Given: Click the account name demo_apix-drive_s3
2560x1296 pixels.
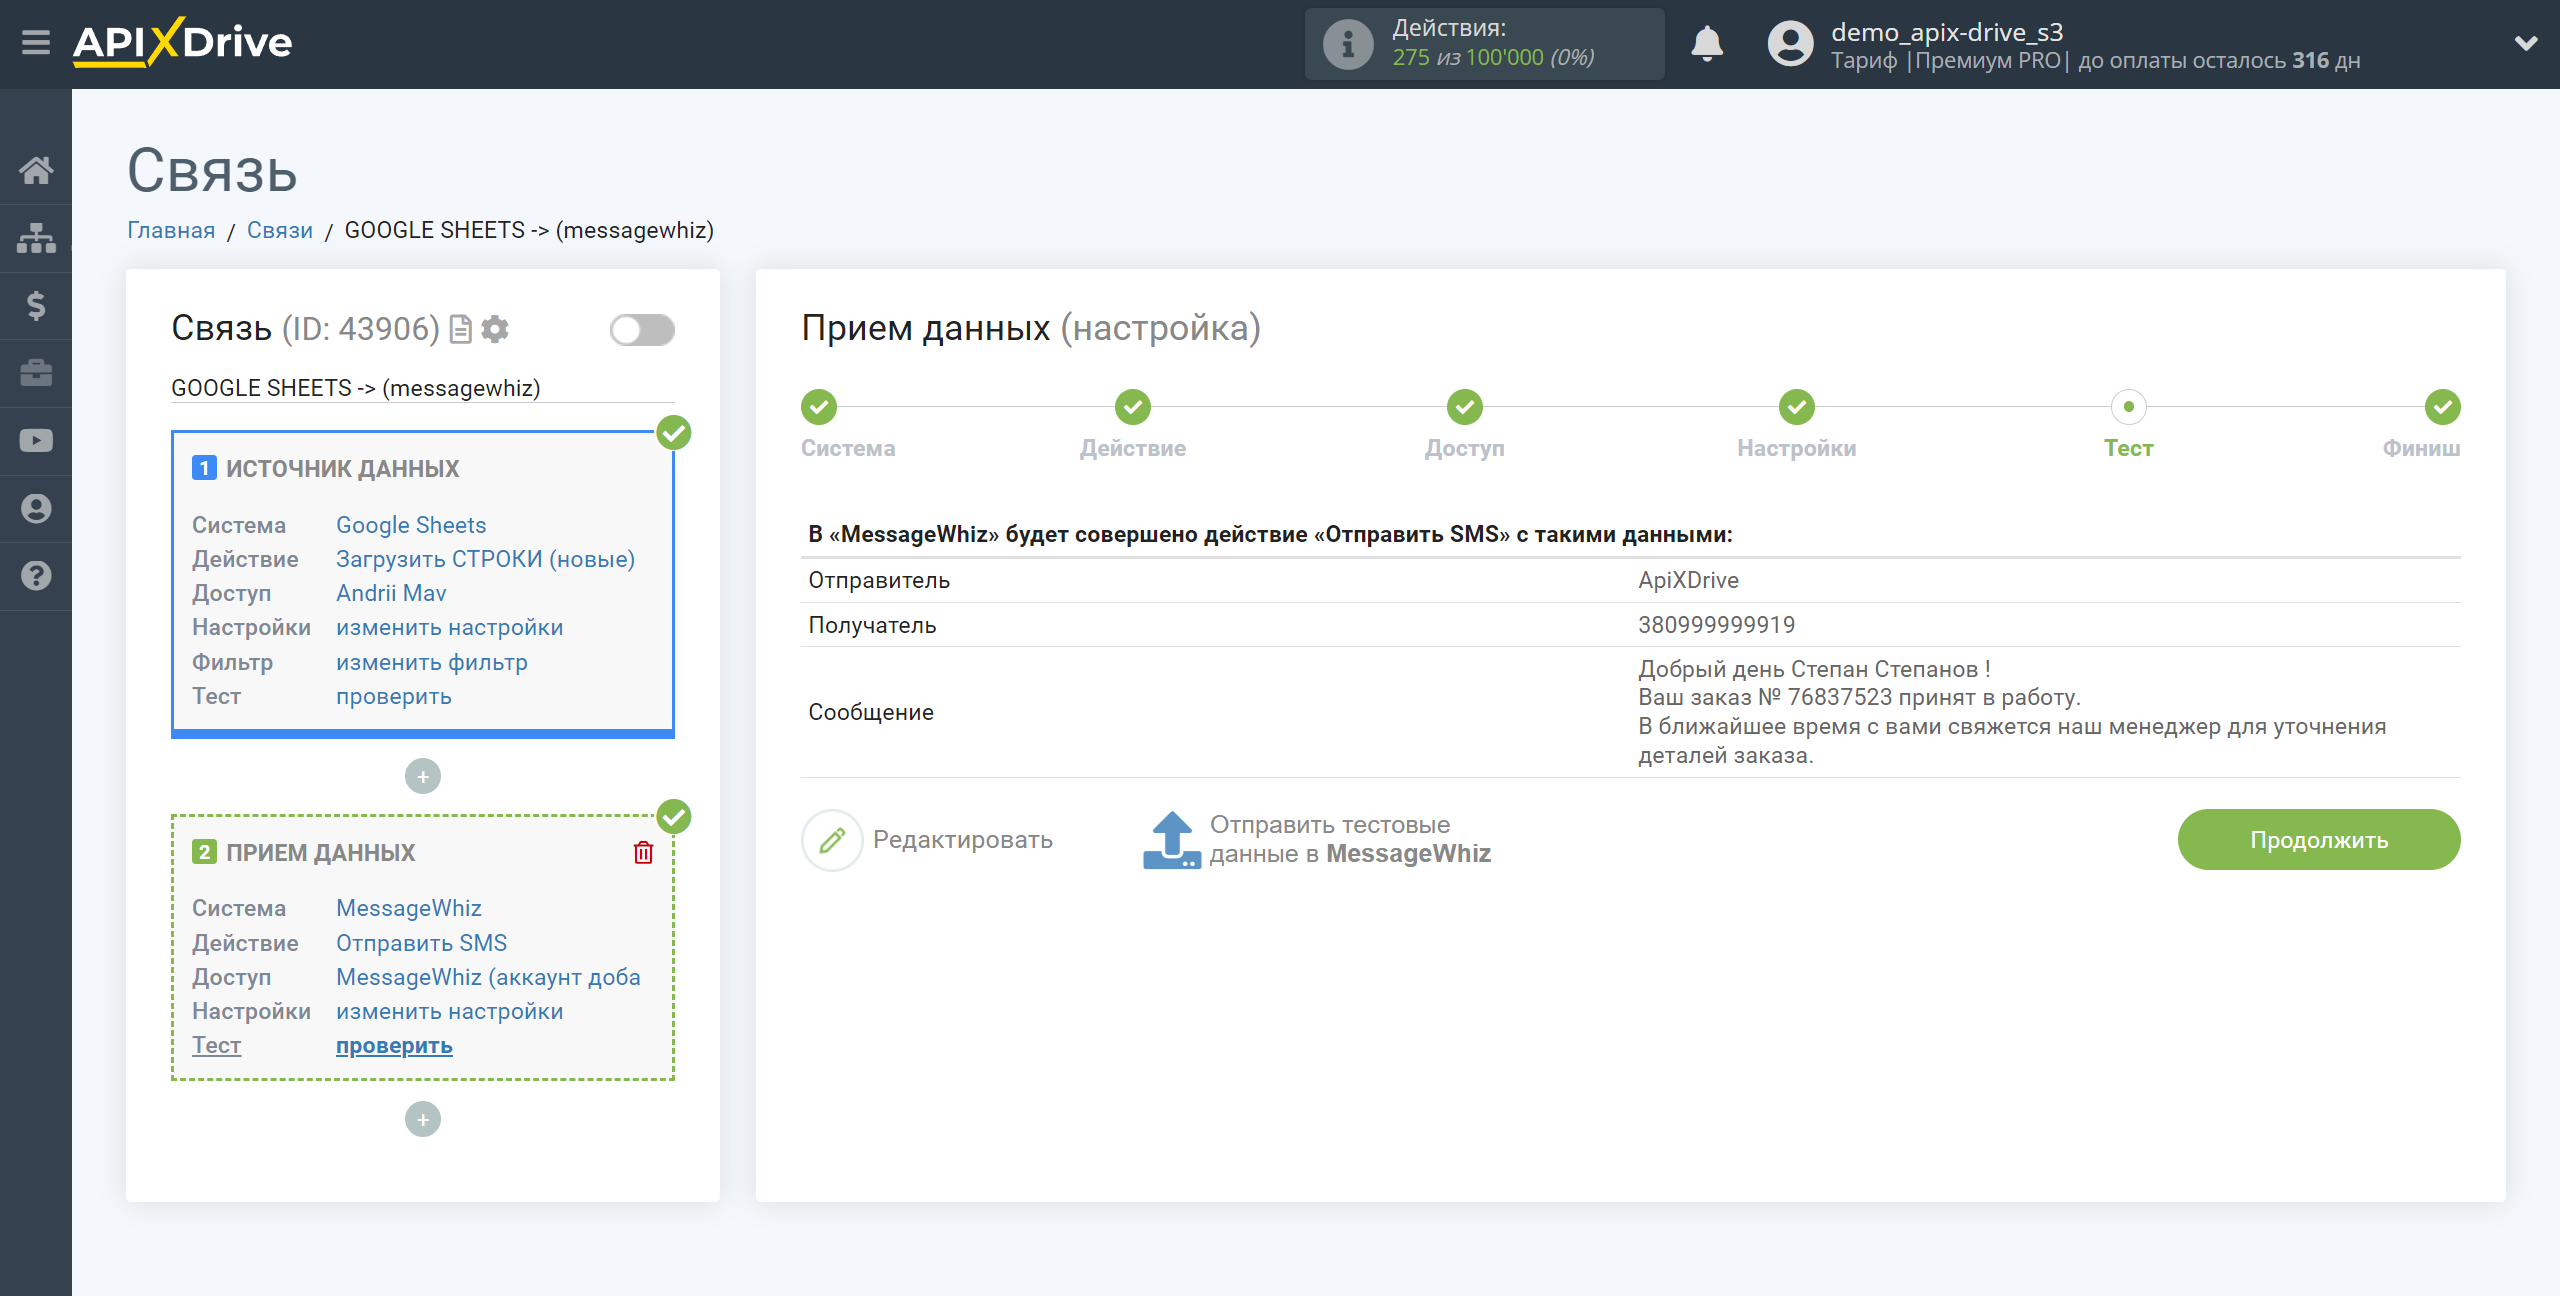Looking at the screenshot, I should tap(1947, 32).
